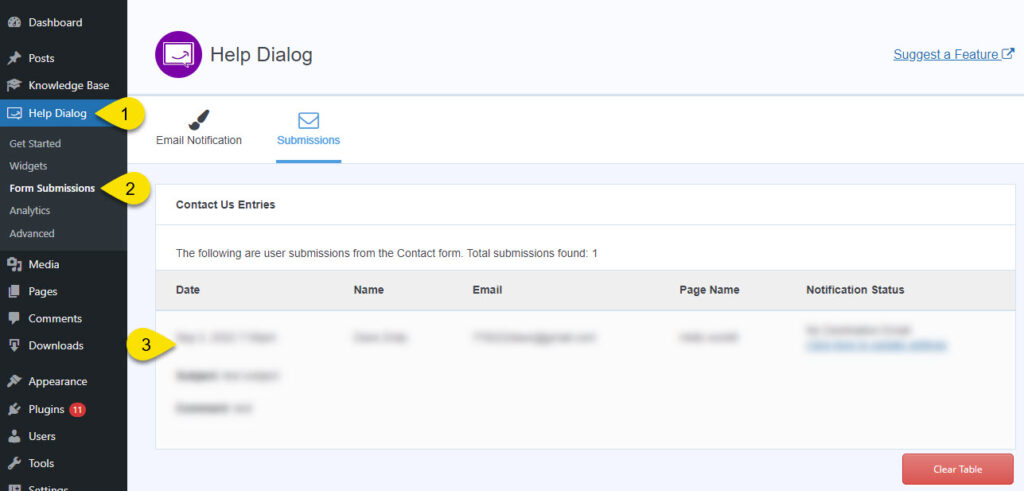Click the Media icon in the sidebar

14,264
